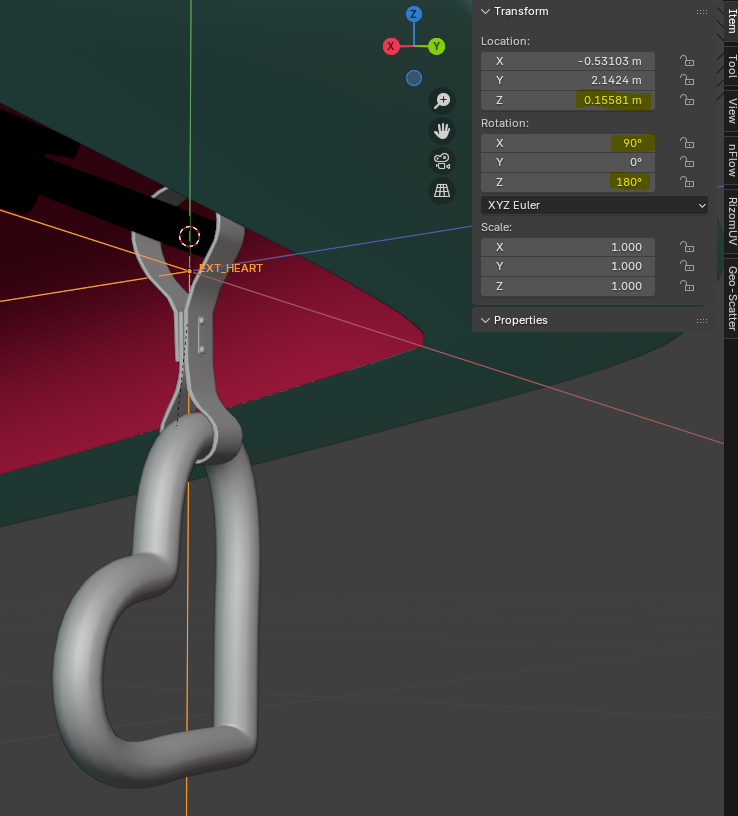Click the zoom magnifier viewport icon
The height and width of the screenshot is (816, 738).
(442, 100)
